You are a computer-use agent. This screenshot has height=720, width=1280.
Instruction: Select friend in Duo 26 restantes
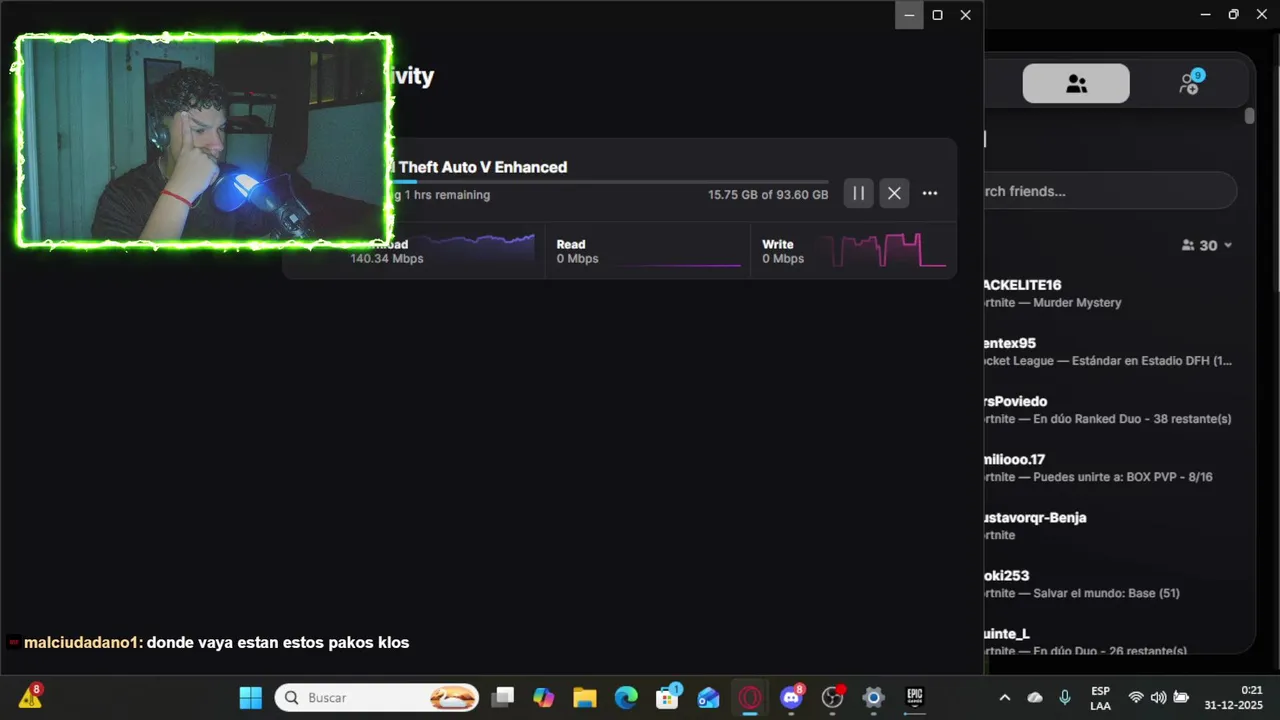click(x=1110, y=641)
